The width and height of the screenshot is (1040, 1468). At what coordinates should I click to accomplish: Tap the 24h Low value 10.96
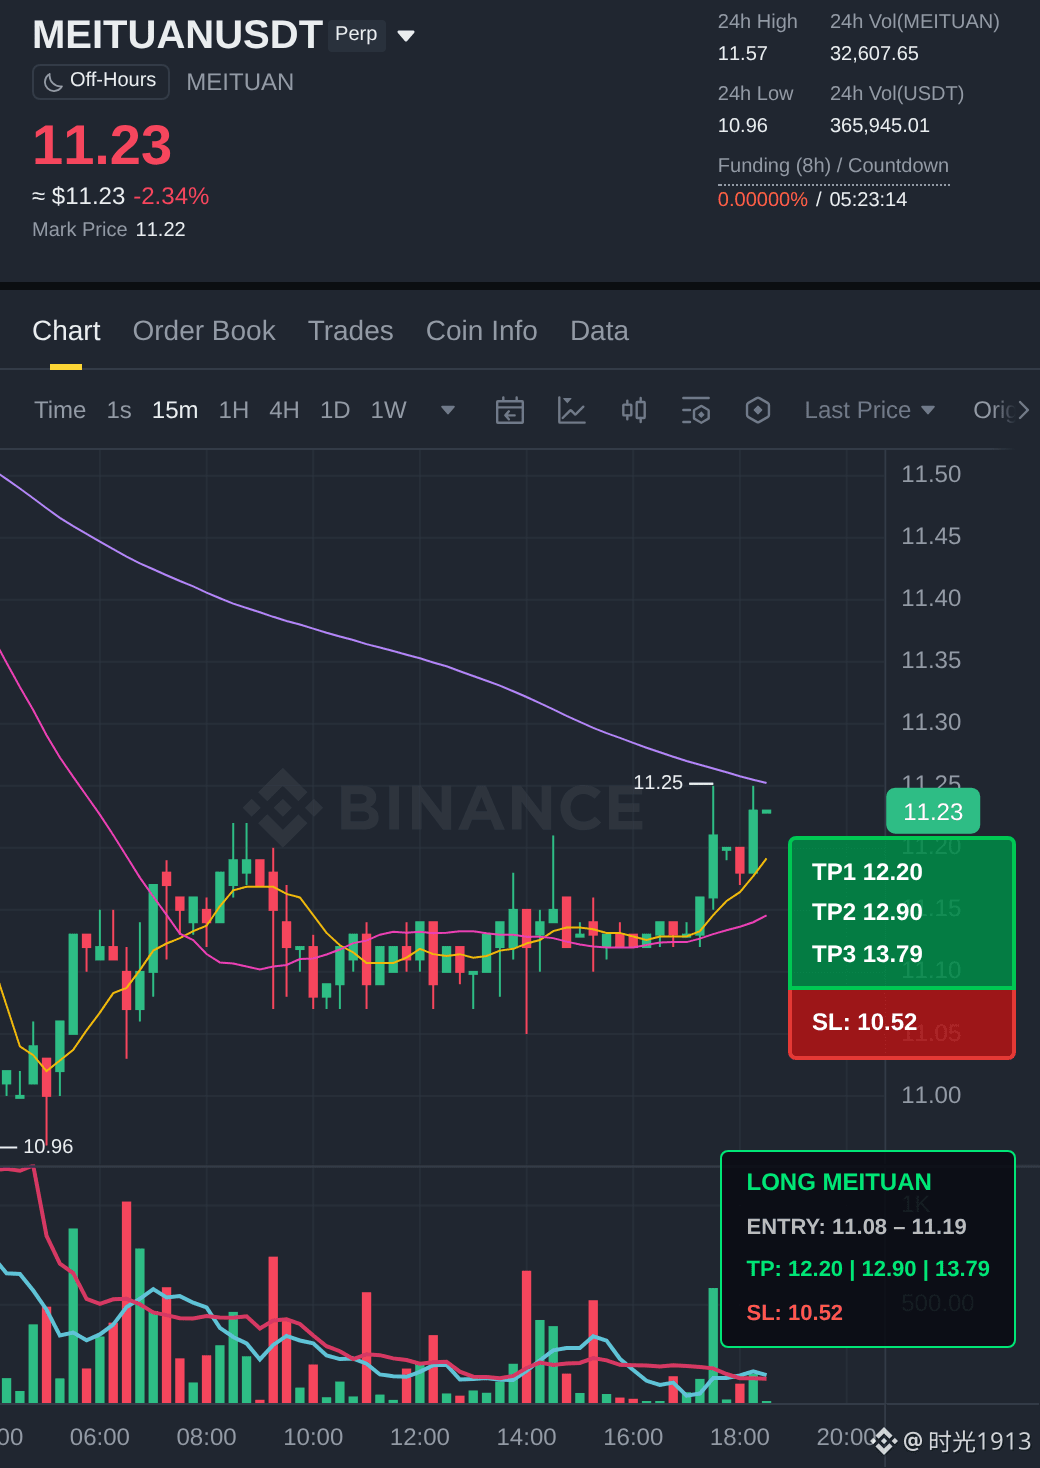tap(742, 125)
